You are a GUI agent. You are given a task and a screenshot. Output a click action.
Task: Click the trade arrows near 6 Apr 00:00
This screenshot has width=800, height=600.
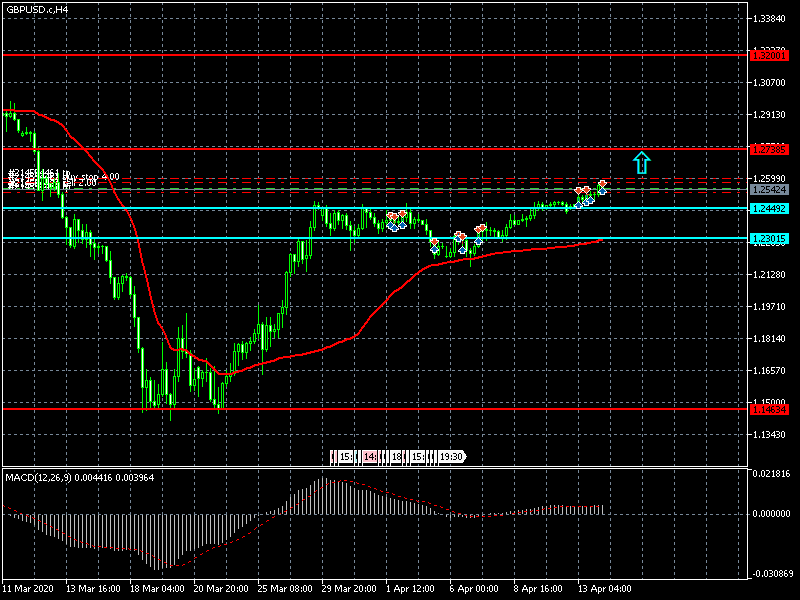click(460, 240)
